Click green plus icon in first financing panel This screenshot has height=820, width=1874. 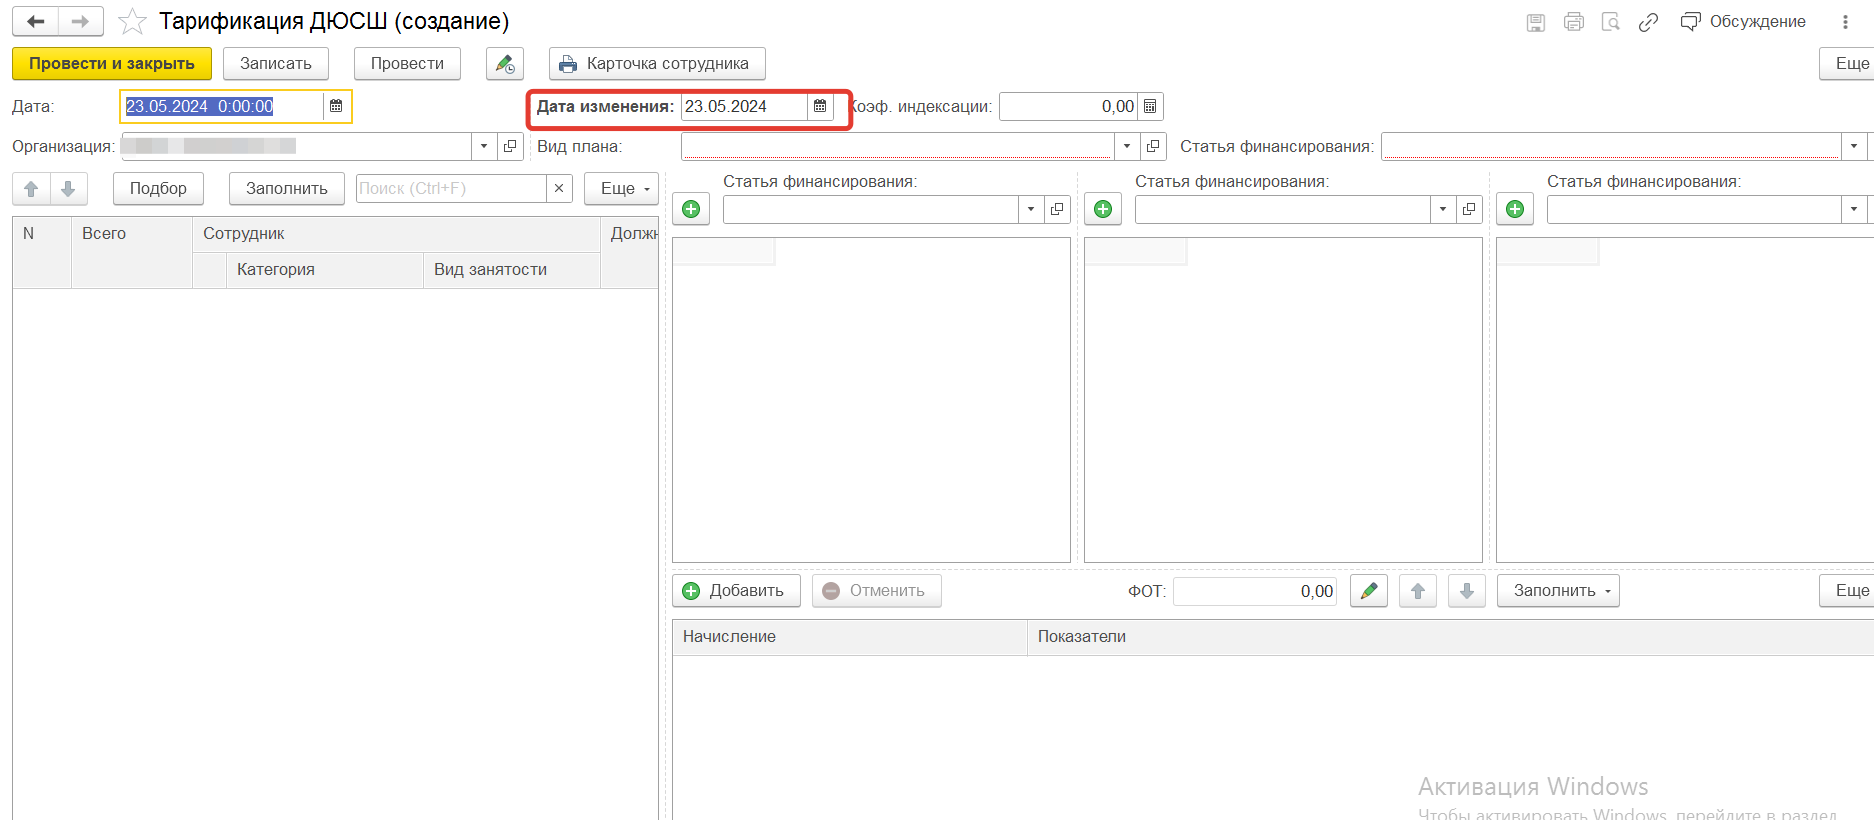(x=691, y=209)
